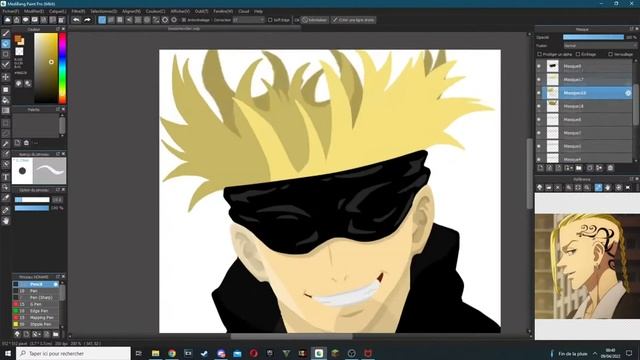The width and height of the screenshot is (640, 360).
Task: Hide the Masque6 layer
Action: [x=539, y=120]
